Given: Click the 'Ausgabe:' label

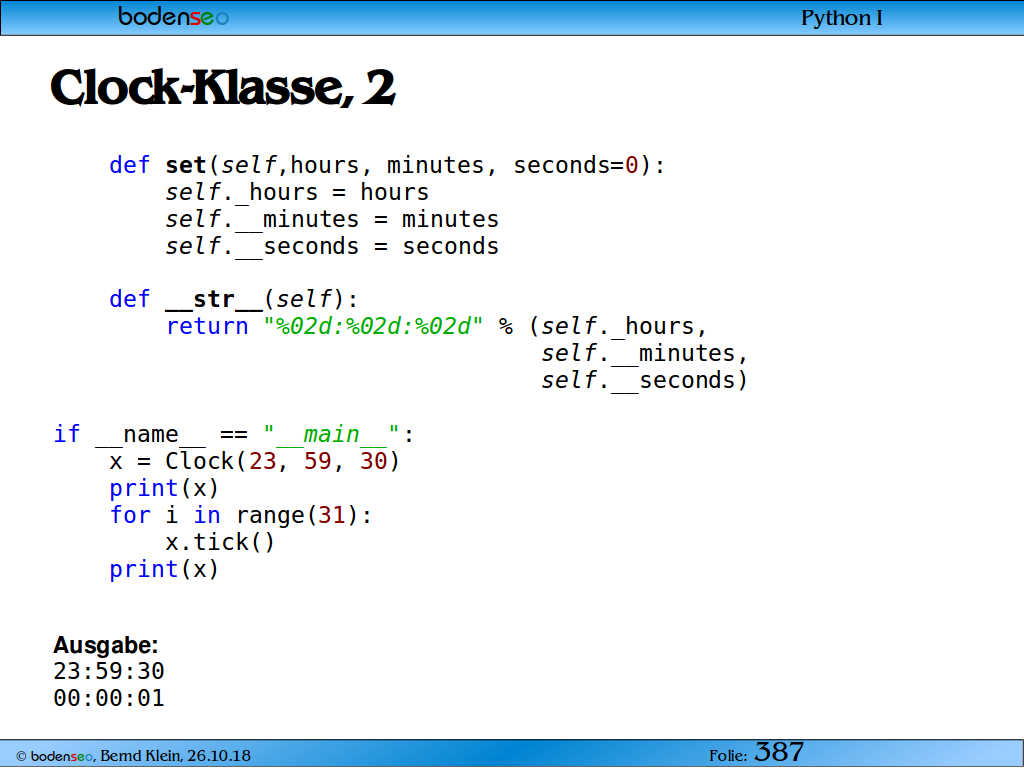Looking at the screenshot, I should pyautogui.click(x=106, y=645).
